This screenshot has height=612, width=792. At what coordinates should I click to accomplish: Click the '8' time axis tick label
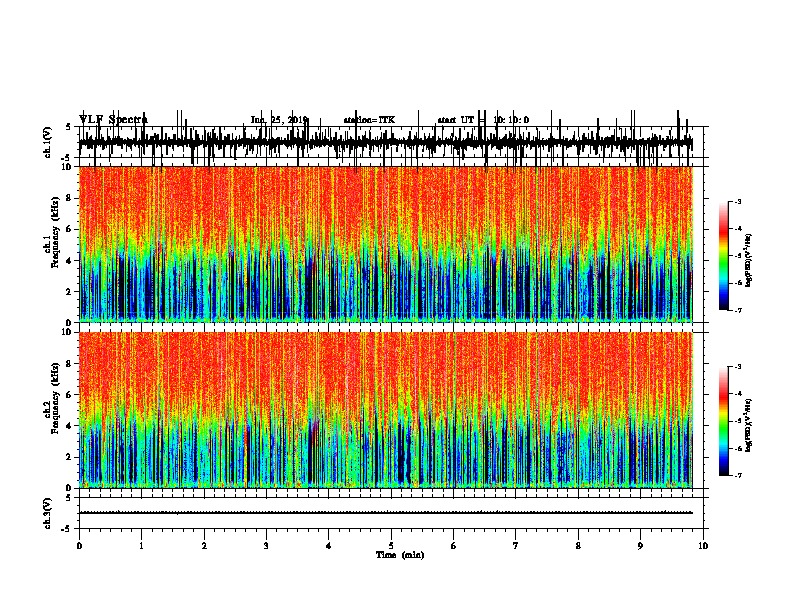click(578, 546)
